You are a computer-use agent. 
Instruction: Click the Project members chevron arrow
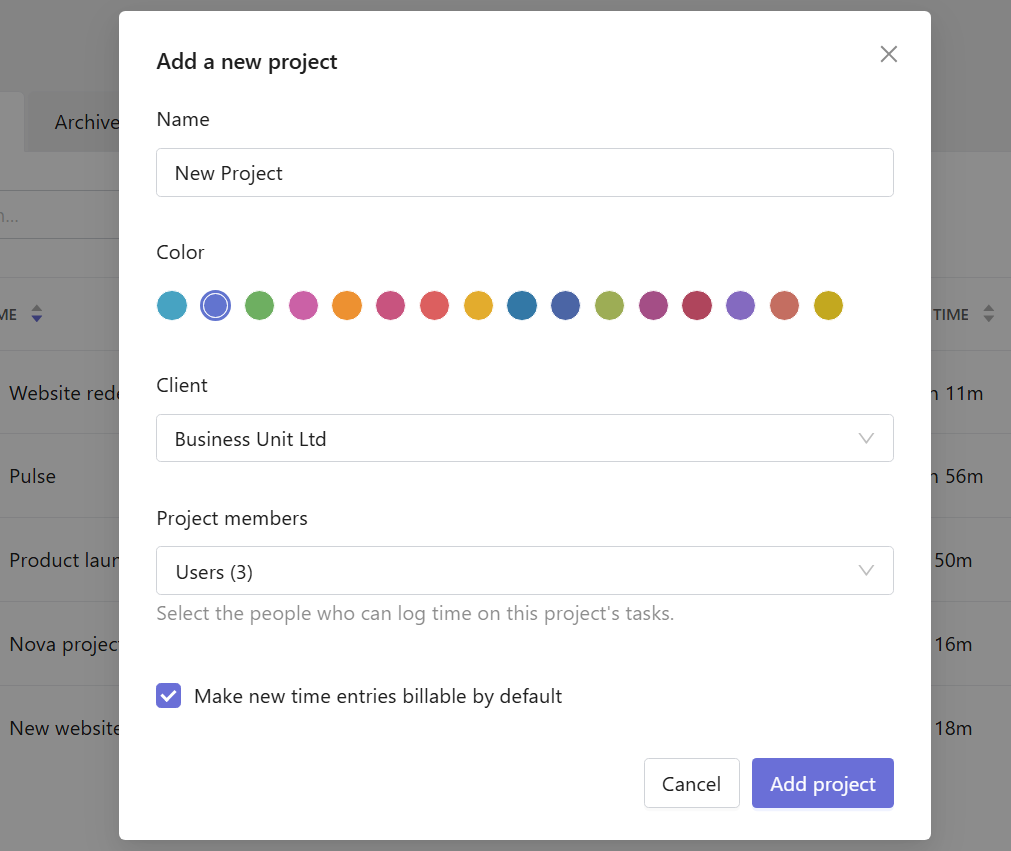866,571
